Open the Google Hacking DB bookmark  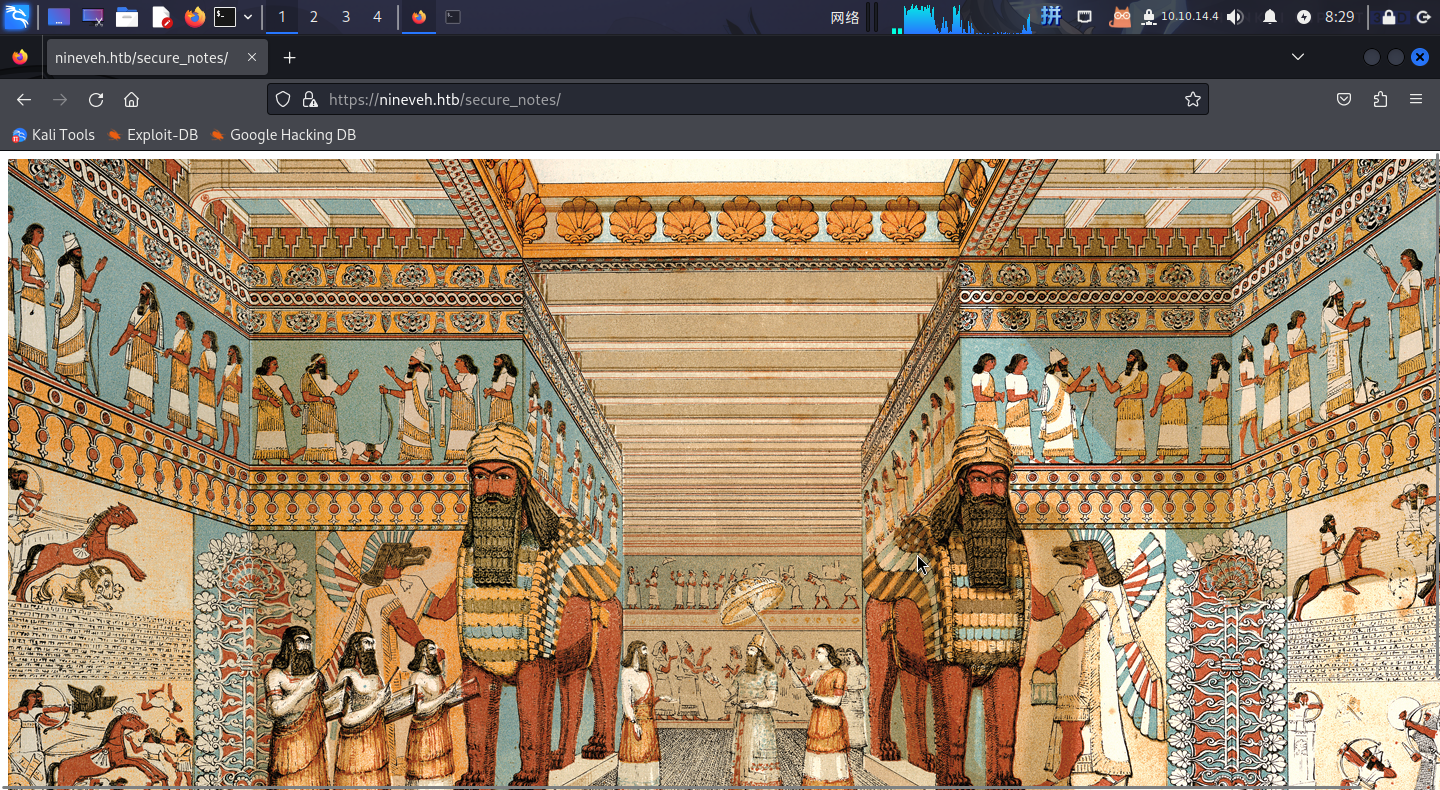[x=283, y=135]
